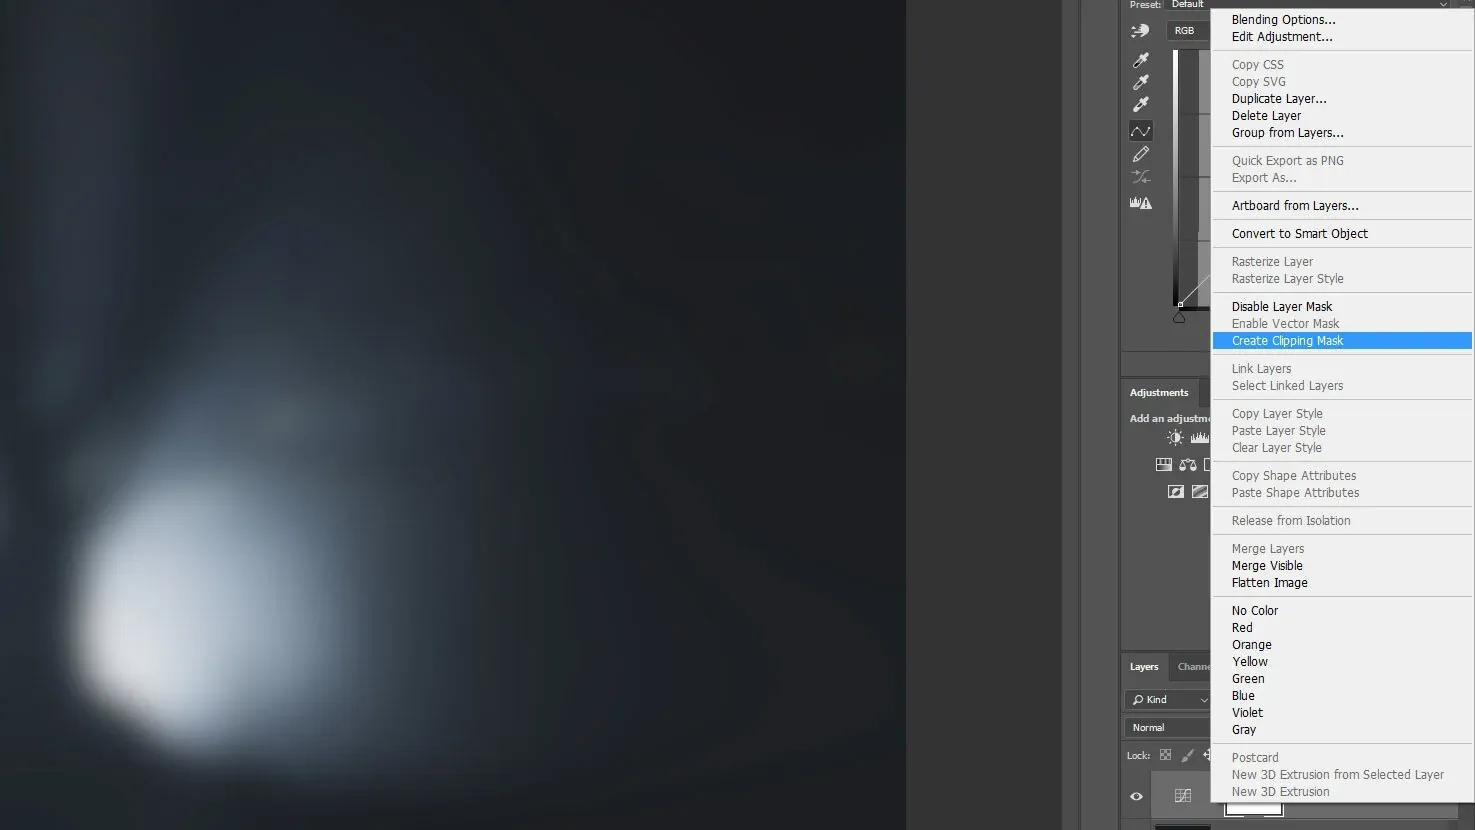The height and width of the screenshot is (830, 1475).
Task: Choose Create Clipping Mask from the menu
Action: (1288, 341)
